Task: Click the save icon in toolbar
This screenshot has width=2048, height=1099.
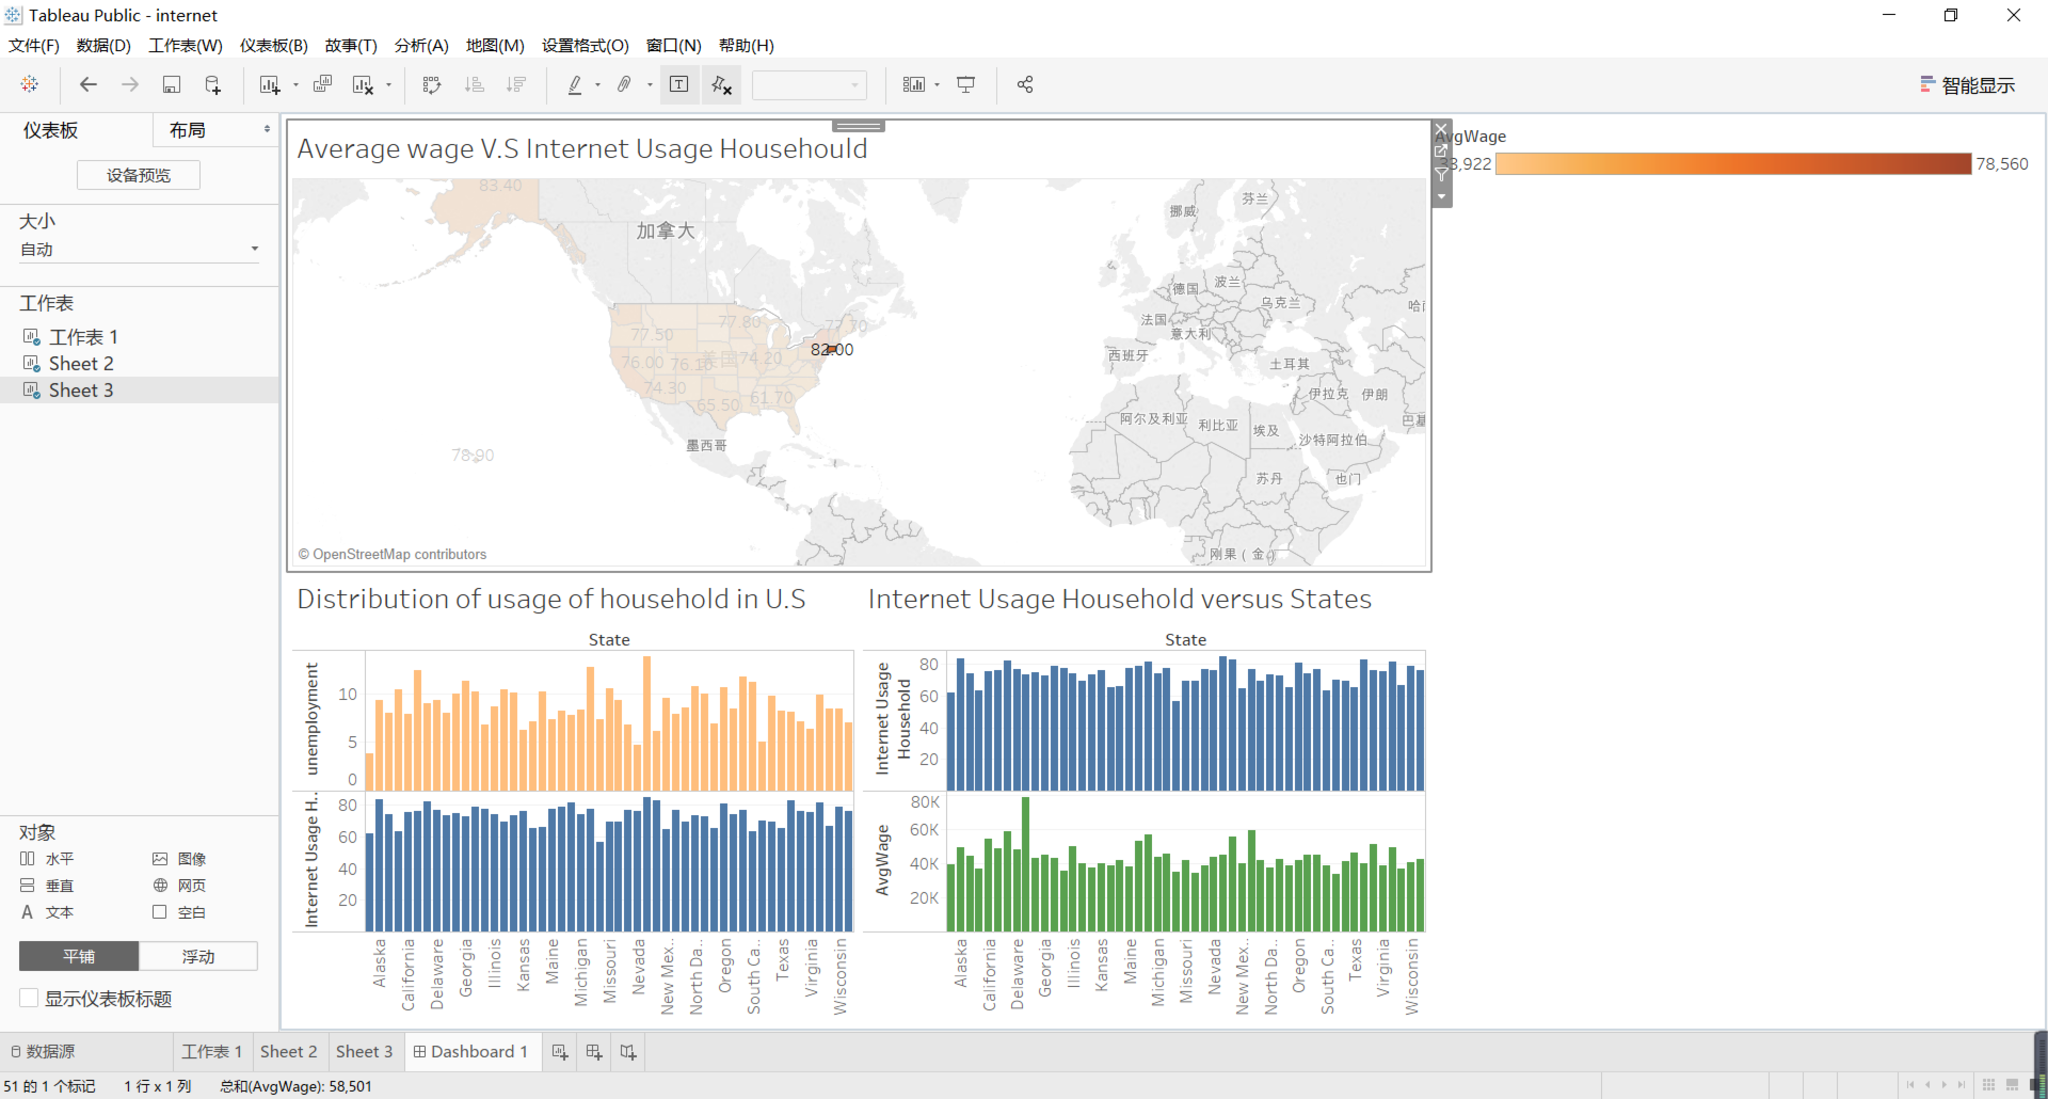Action: 171,85
